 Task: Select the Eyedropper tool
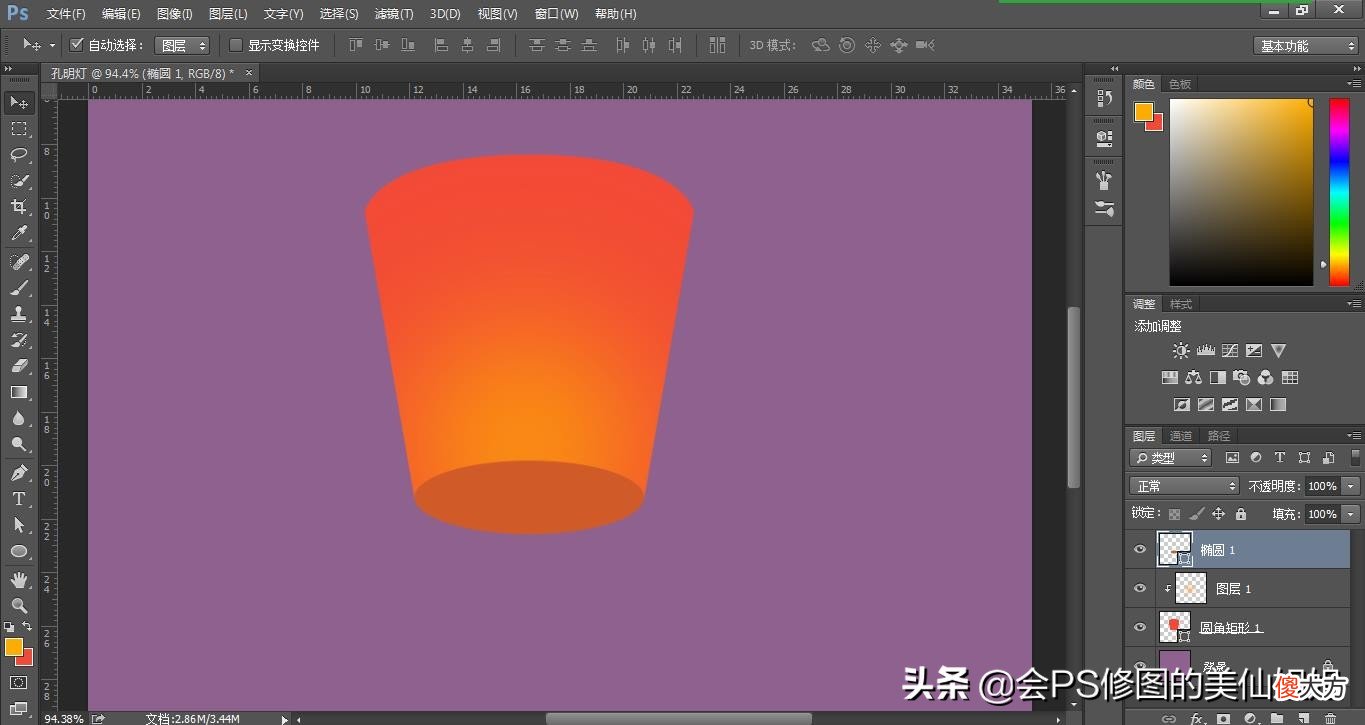[19, 234]
